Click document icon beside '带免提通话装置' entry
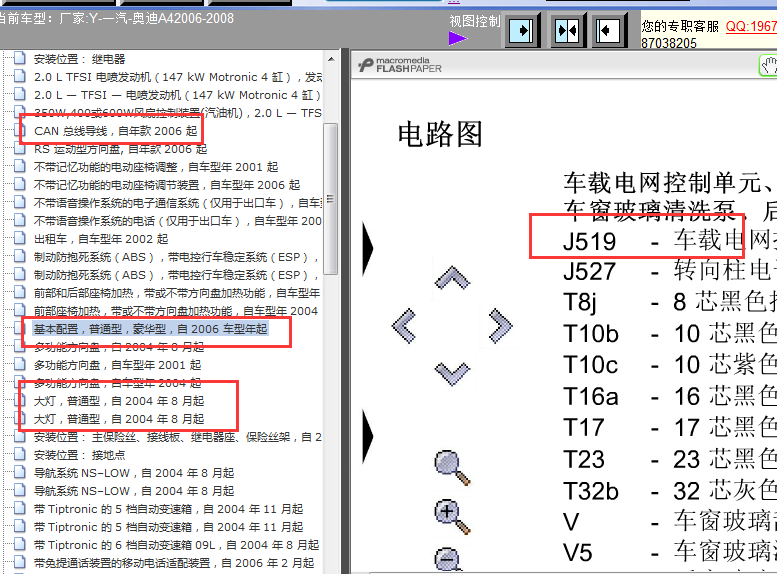 coord(19,562)
